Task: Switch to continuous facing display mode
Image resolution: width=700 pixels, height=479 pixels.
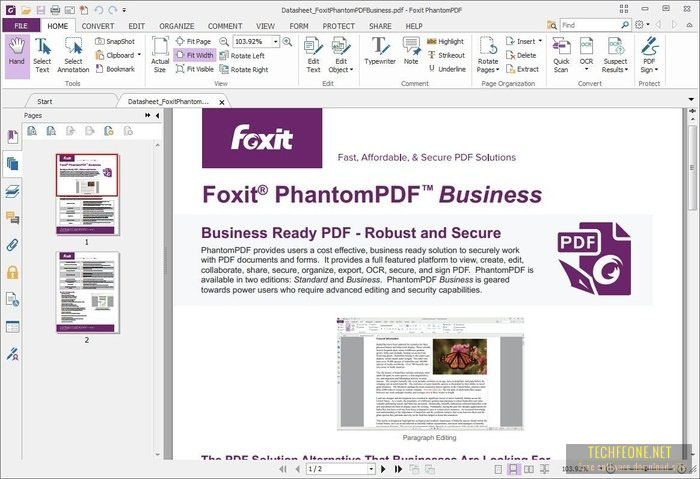Action: [544, 469]
